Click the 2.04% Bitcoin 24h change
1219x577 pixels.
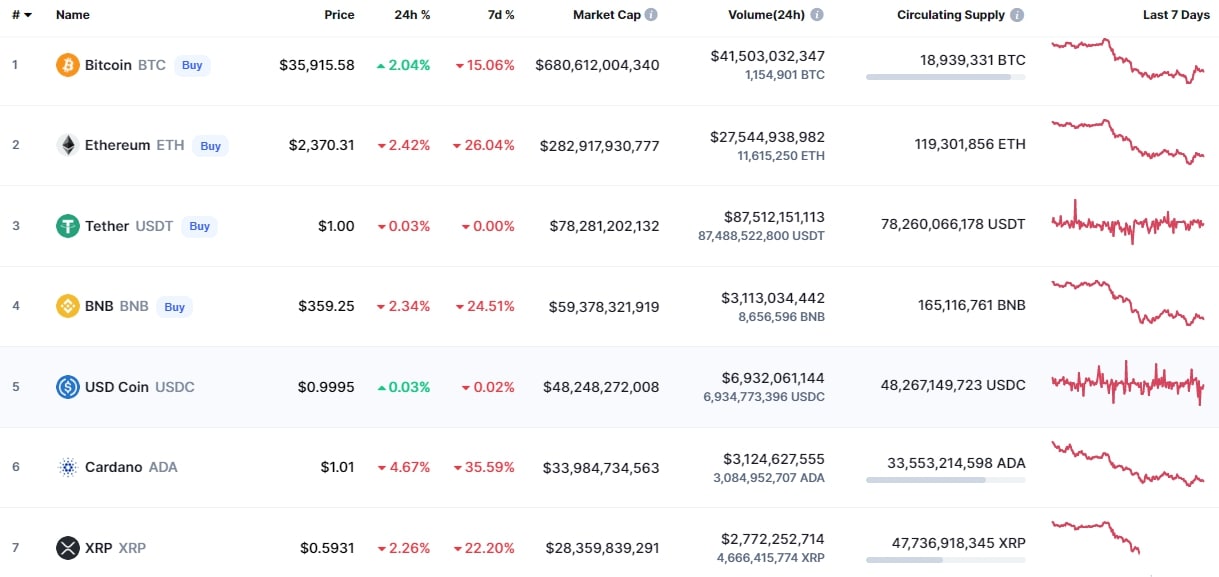404,65
